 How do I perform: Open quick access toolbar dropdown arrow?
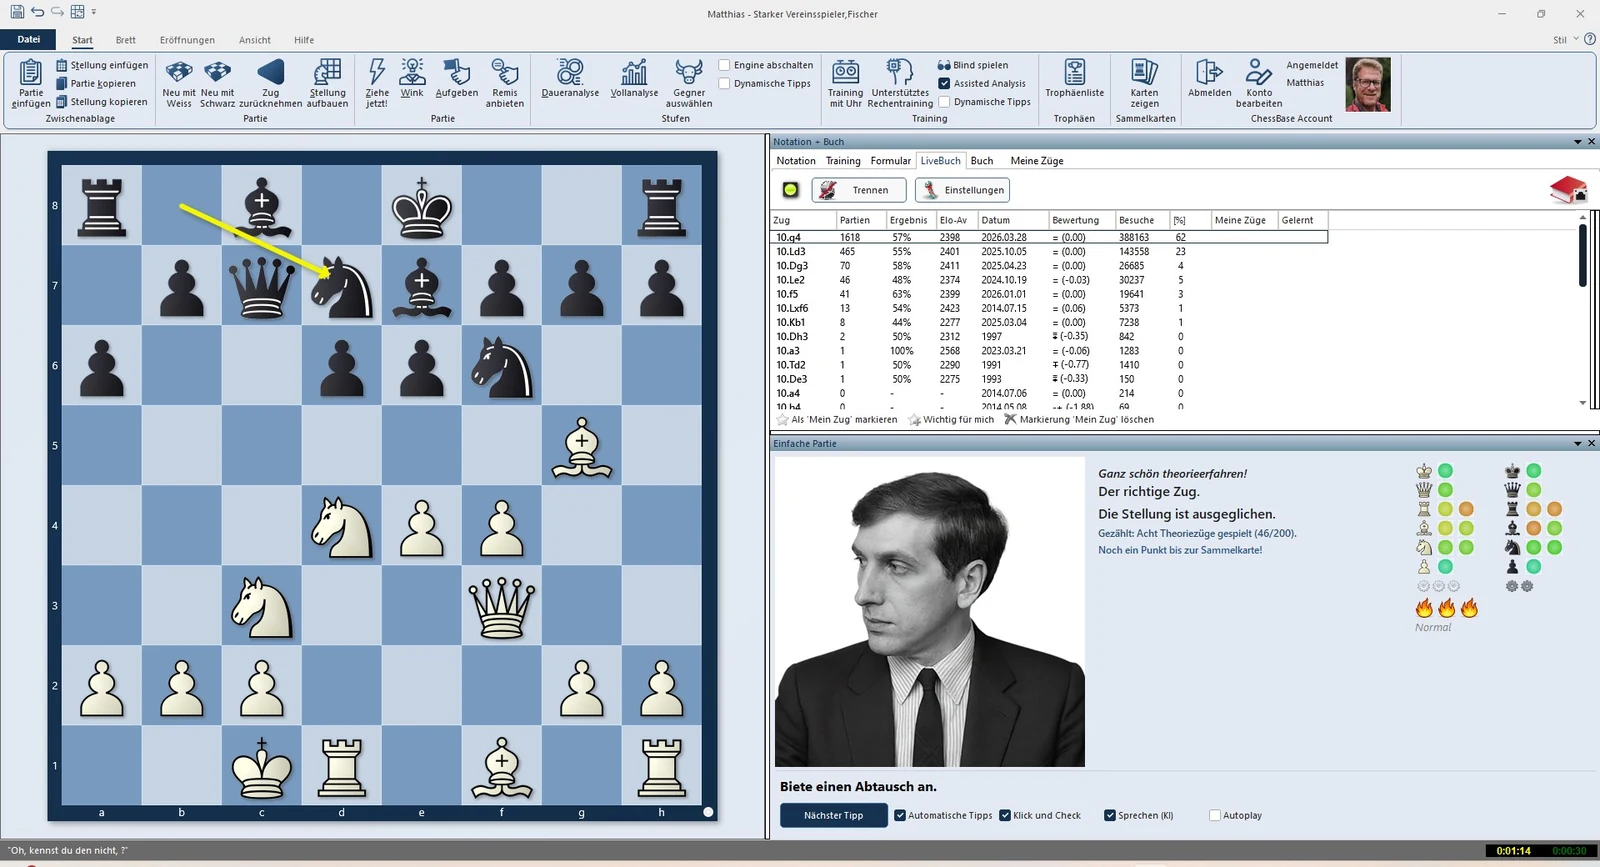94,12
